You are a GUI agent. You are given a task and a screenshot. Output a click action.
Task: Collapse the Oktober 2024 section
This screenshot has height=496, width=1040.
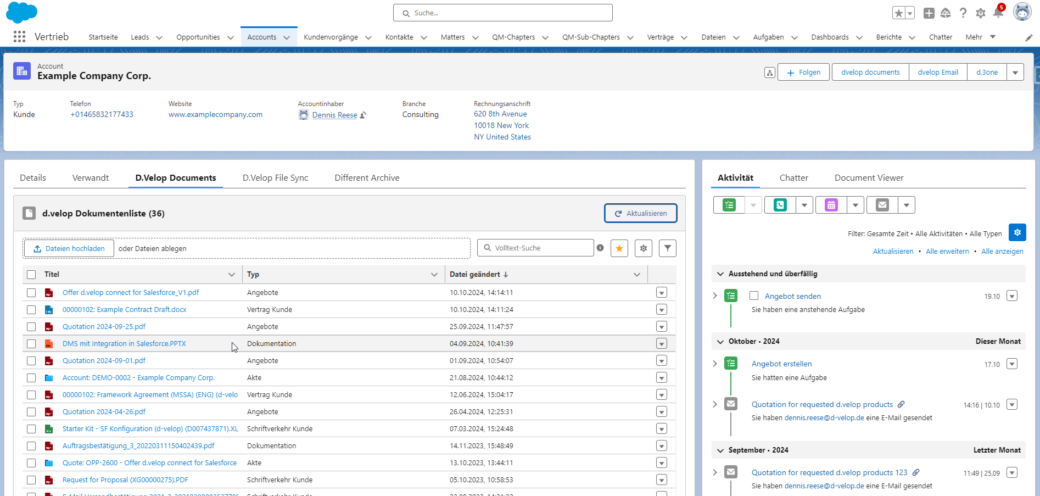click(720, 341)
